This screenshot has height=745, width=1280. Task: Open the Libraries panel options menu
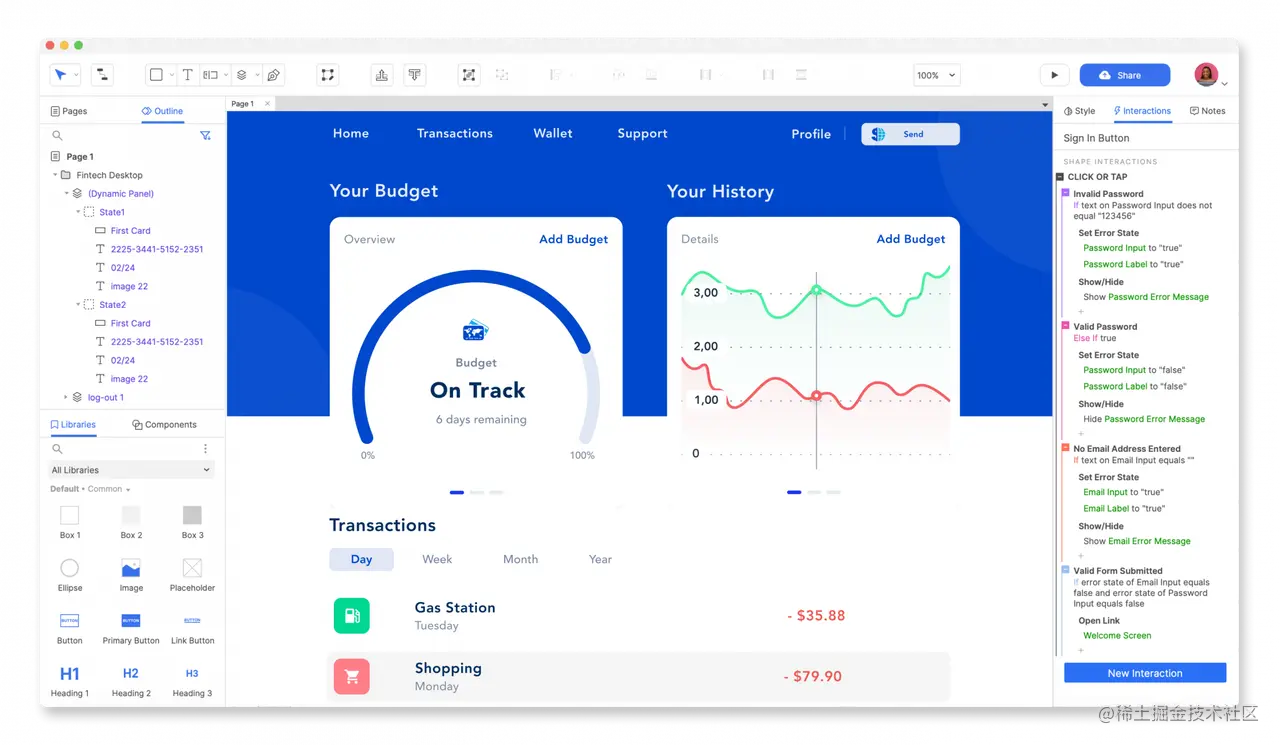click(x=206, y=449)
